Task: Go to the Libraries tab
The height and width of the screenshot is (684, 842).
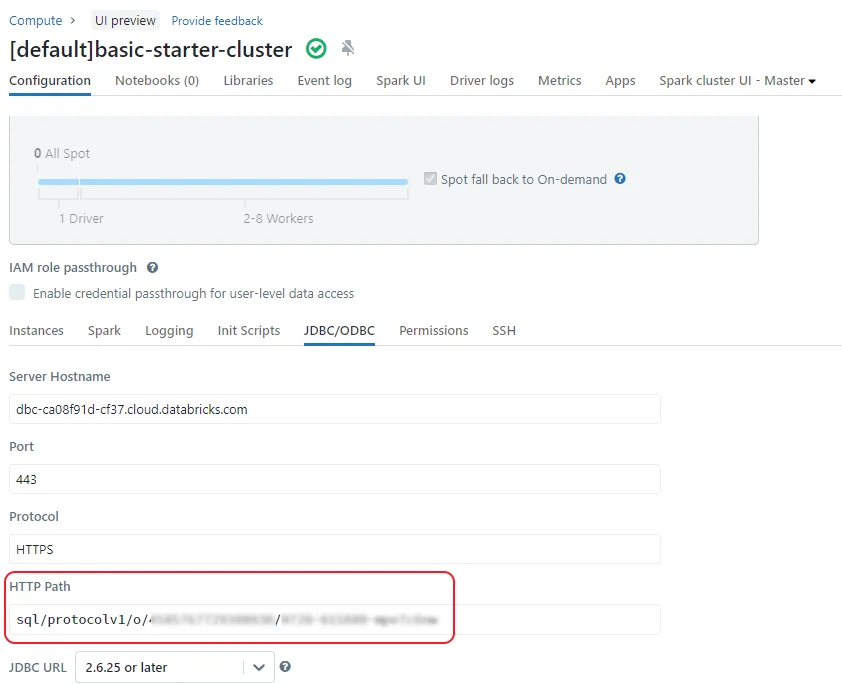Action: 248,81
